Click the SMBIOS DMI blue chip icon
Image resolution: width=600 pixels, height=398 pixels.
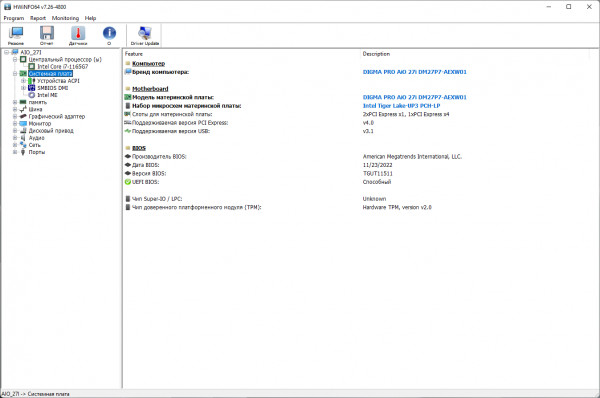pos(32,88)
